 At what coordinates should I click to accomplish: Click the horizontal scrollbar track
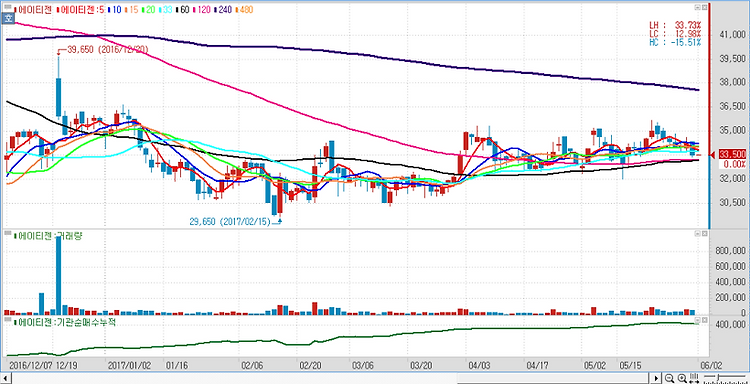[x=330, y=379]
